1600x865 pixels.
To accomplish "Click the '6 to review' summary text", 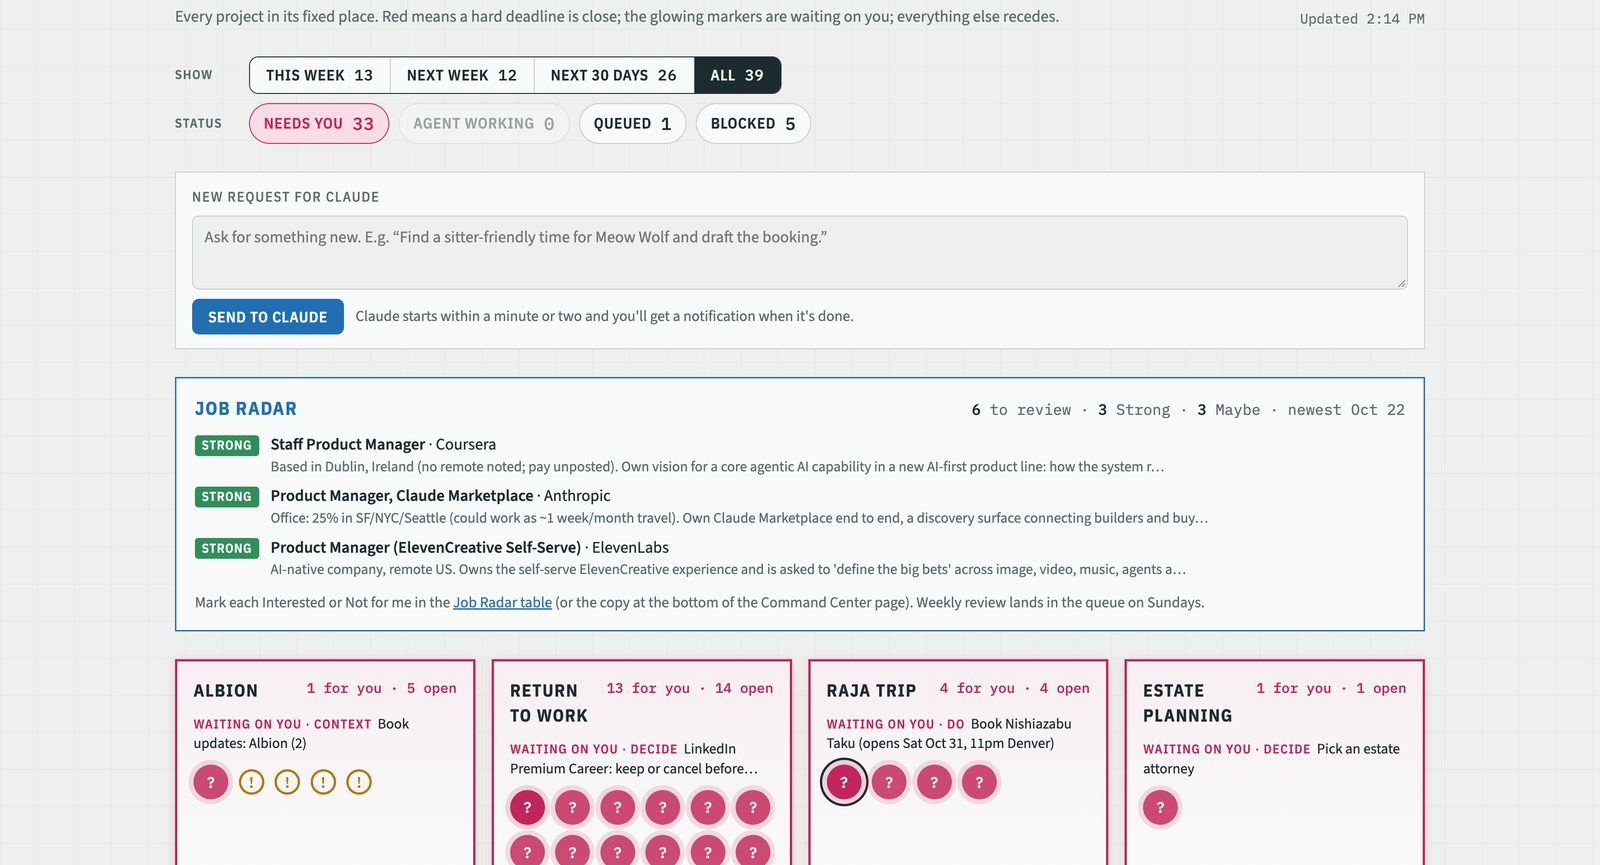I will (x=1021, y=410).
